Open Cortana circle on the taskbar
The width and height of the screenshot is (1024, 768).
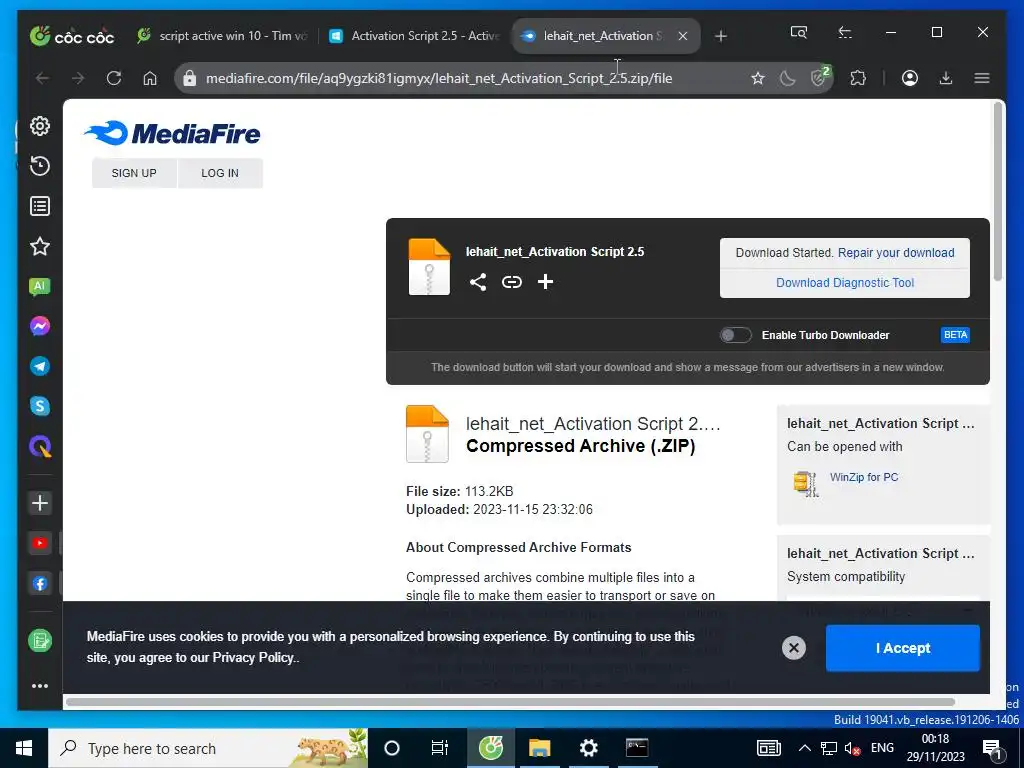point(392,748)
